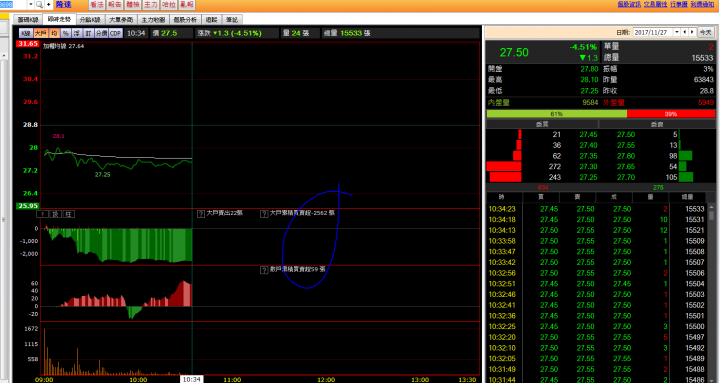The height and width of the screenshot is (383, 720).
Task: Toggle the % percentage display button
Action: (x=66, y=33)
